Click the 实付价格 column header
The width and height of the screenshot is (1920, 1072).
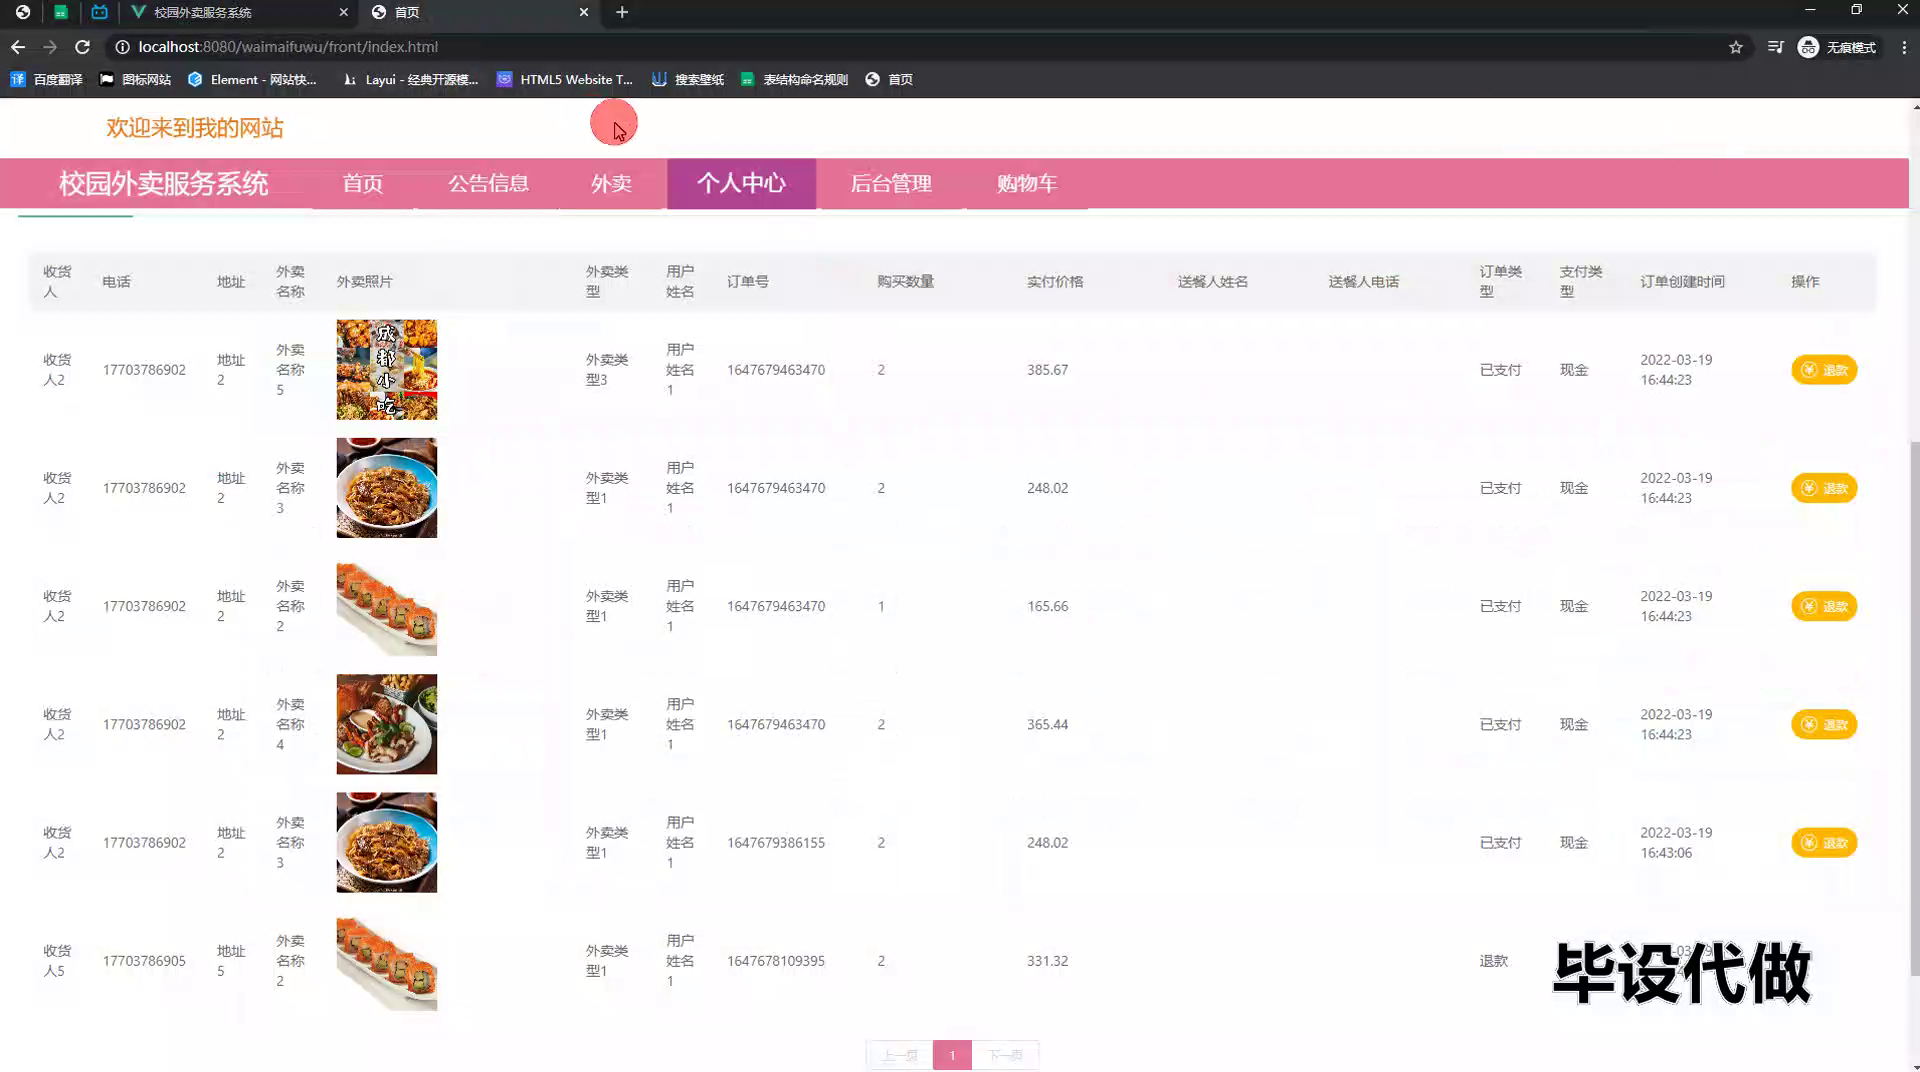pyautogui.click(x=1055, y=282)
